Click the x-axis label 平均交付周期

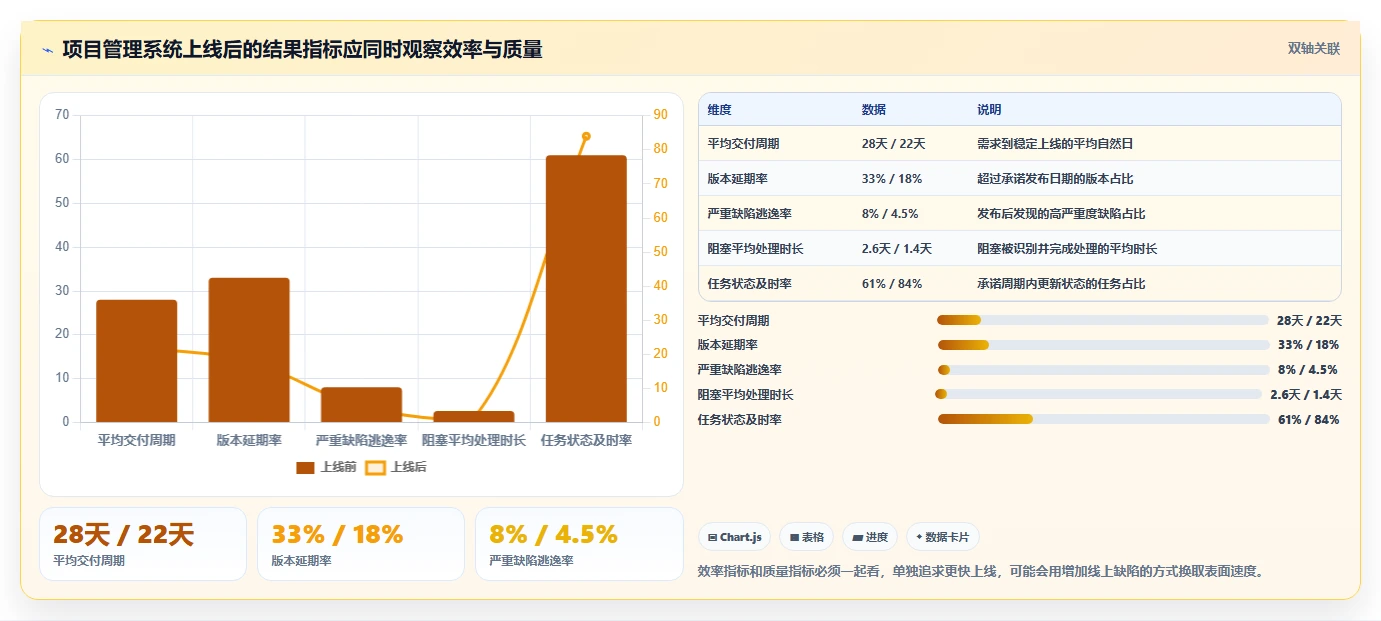coord(136,440)
